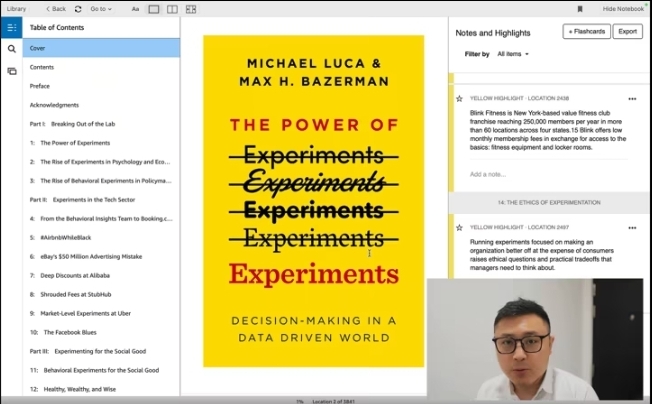This screenshot has height=404, width=652.
Task: Create flashcards with + Flashcards button
Action: [x=586, y=32]
